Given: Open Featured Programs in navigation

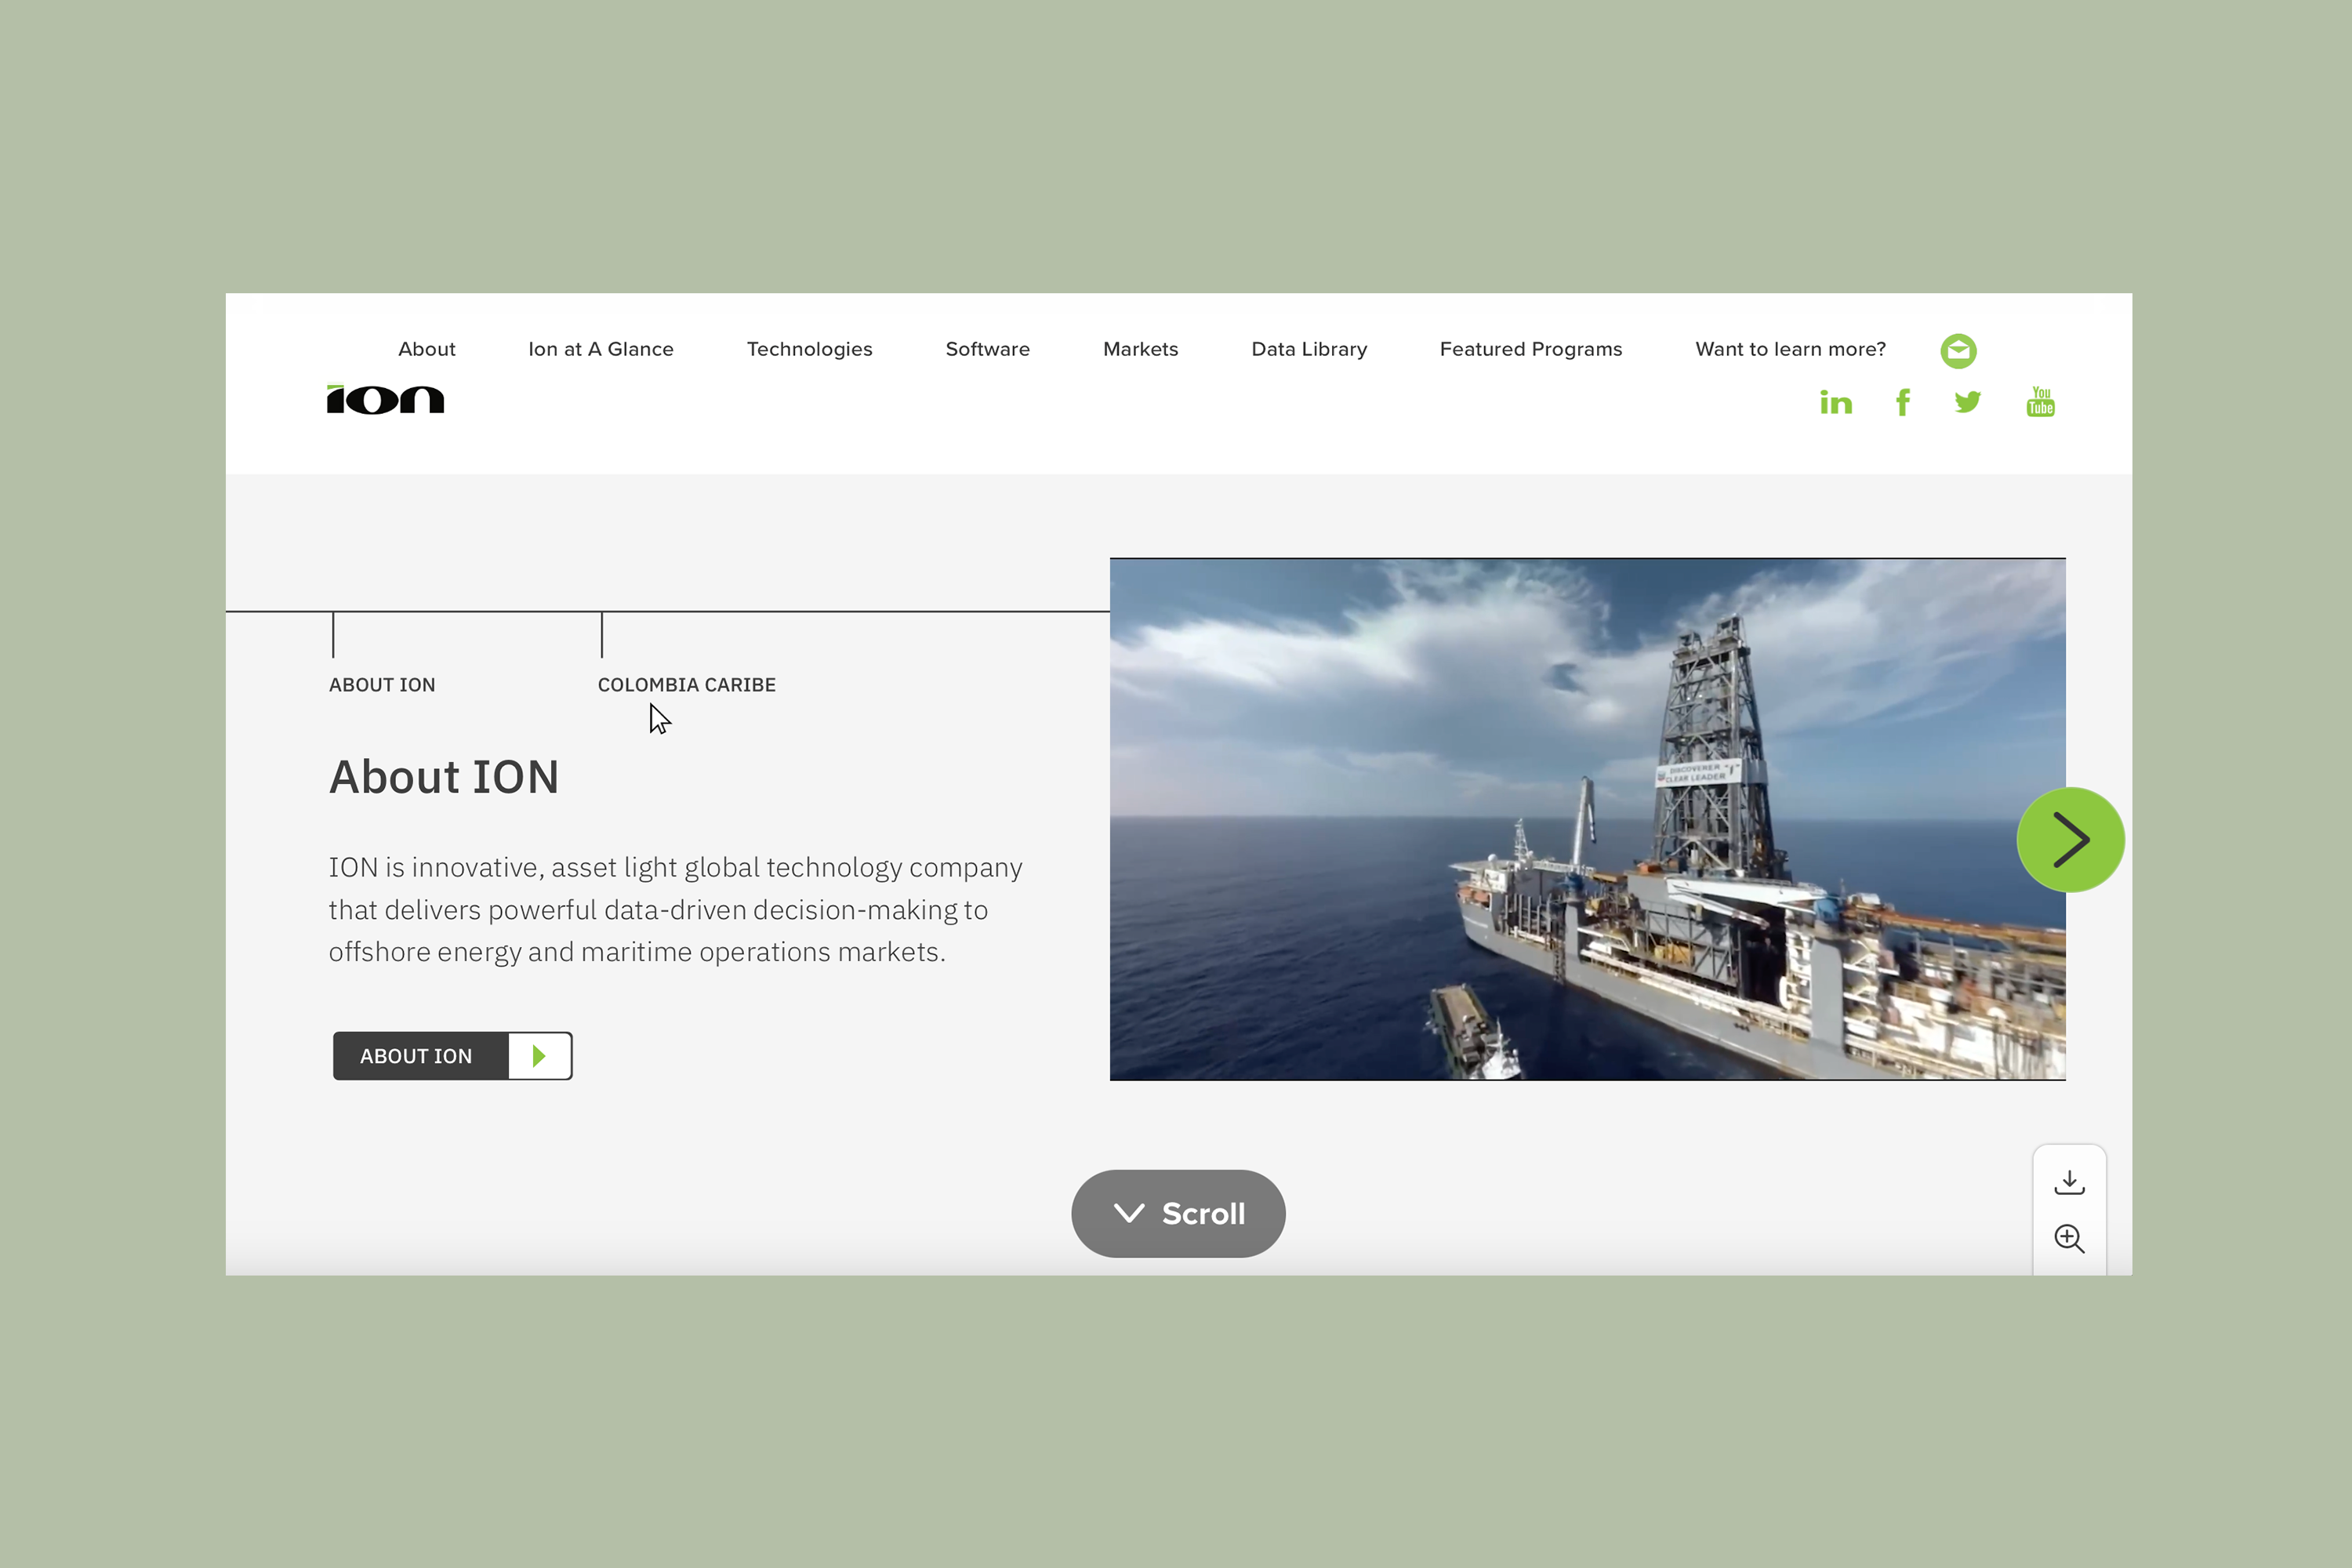Looking at the screenshot, I should click(1531, 349).
